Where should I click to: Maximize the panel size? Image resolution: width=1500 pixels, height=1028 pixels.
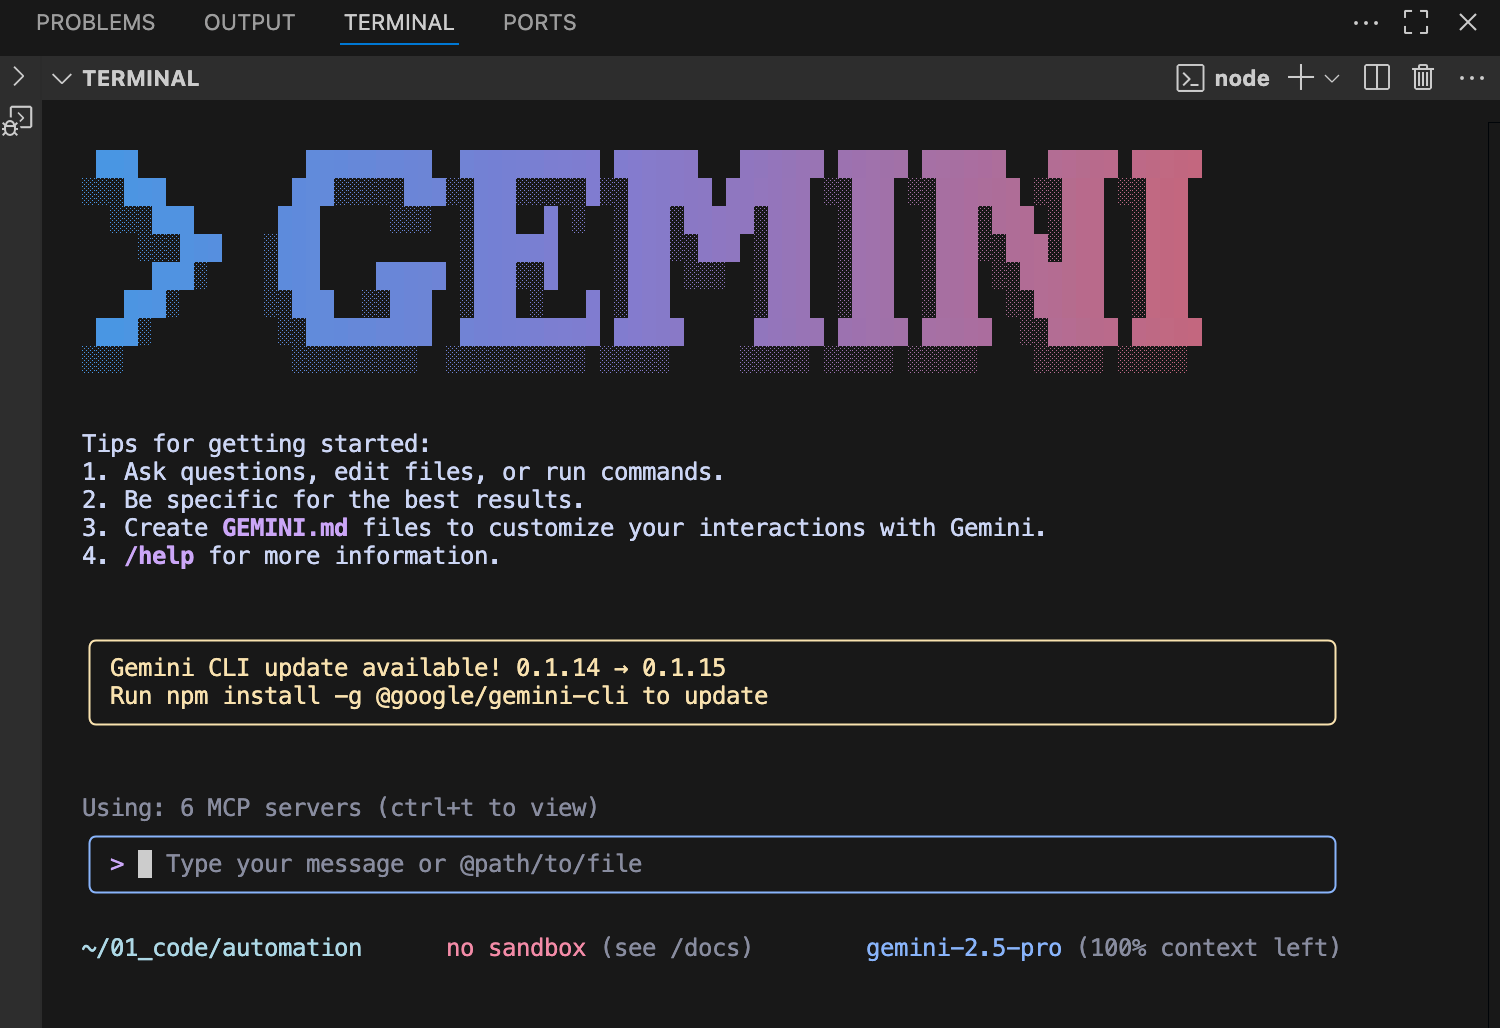pyautogui.click(x=1416, y=22)
